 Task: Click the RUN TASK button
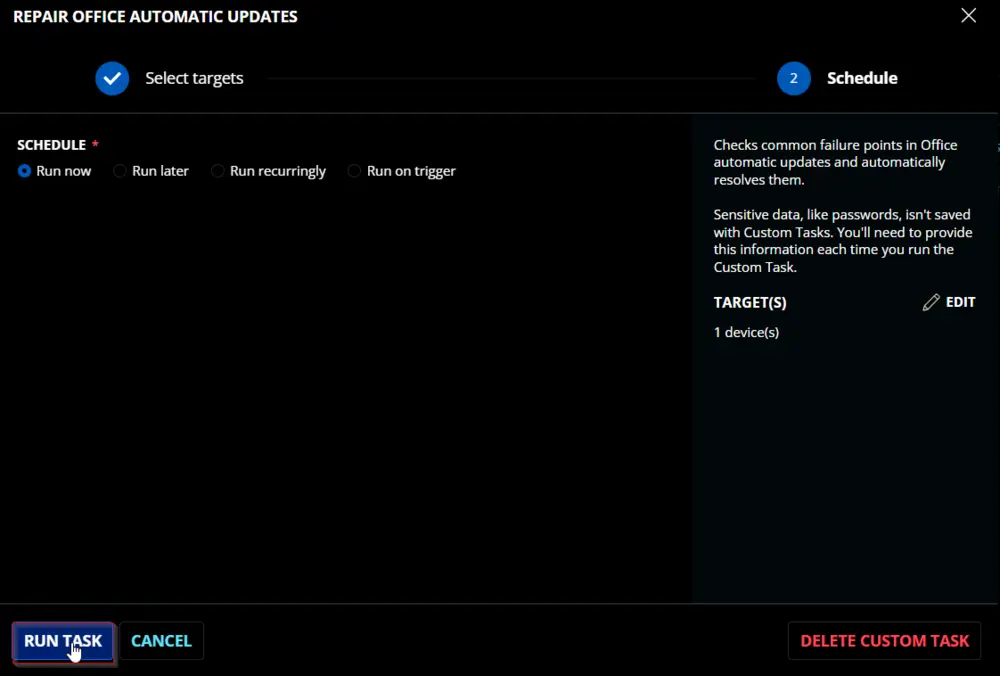point(63,641)
